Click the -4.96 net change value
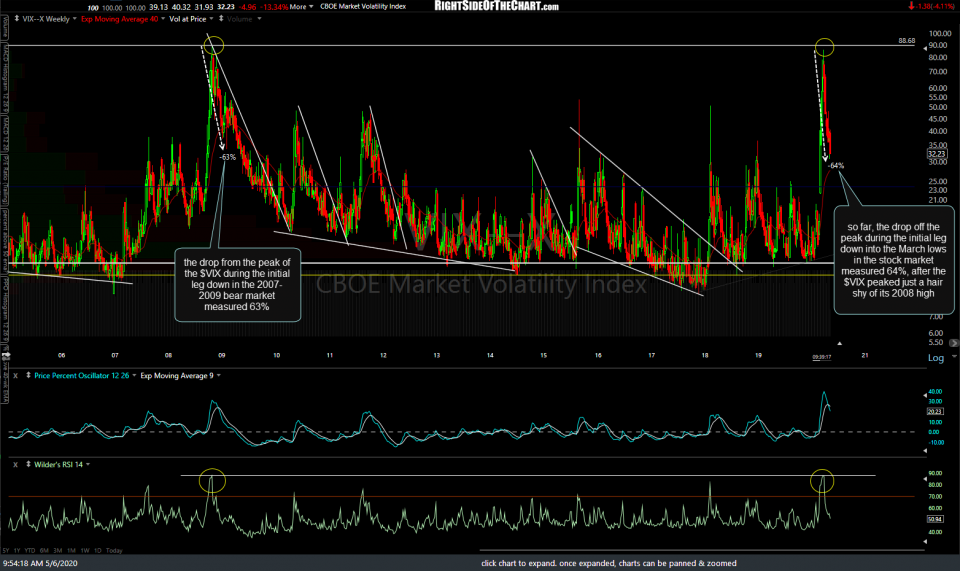 click(x=247, y=7)
